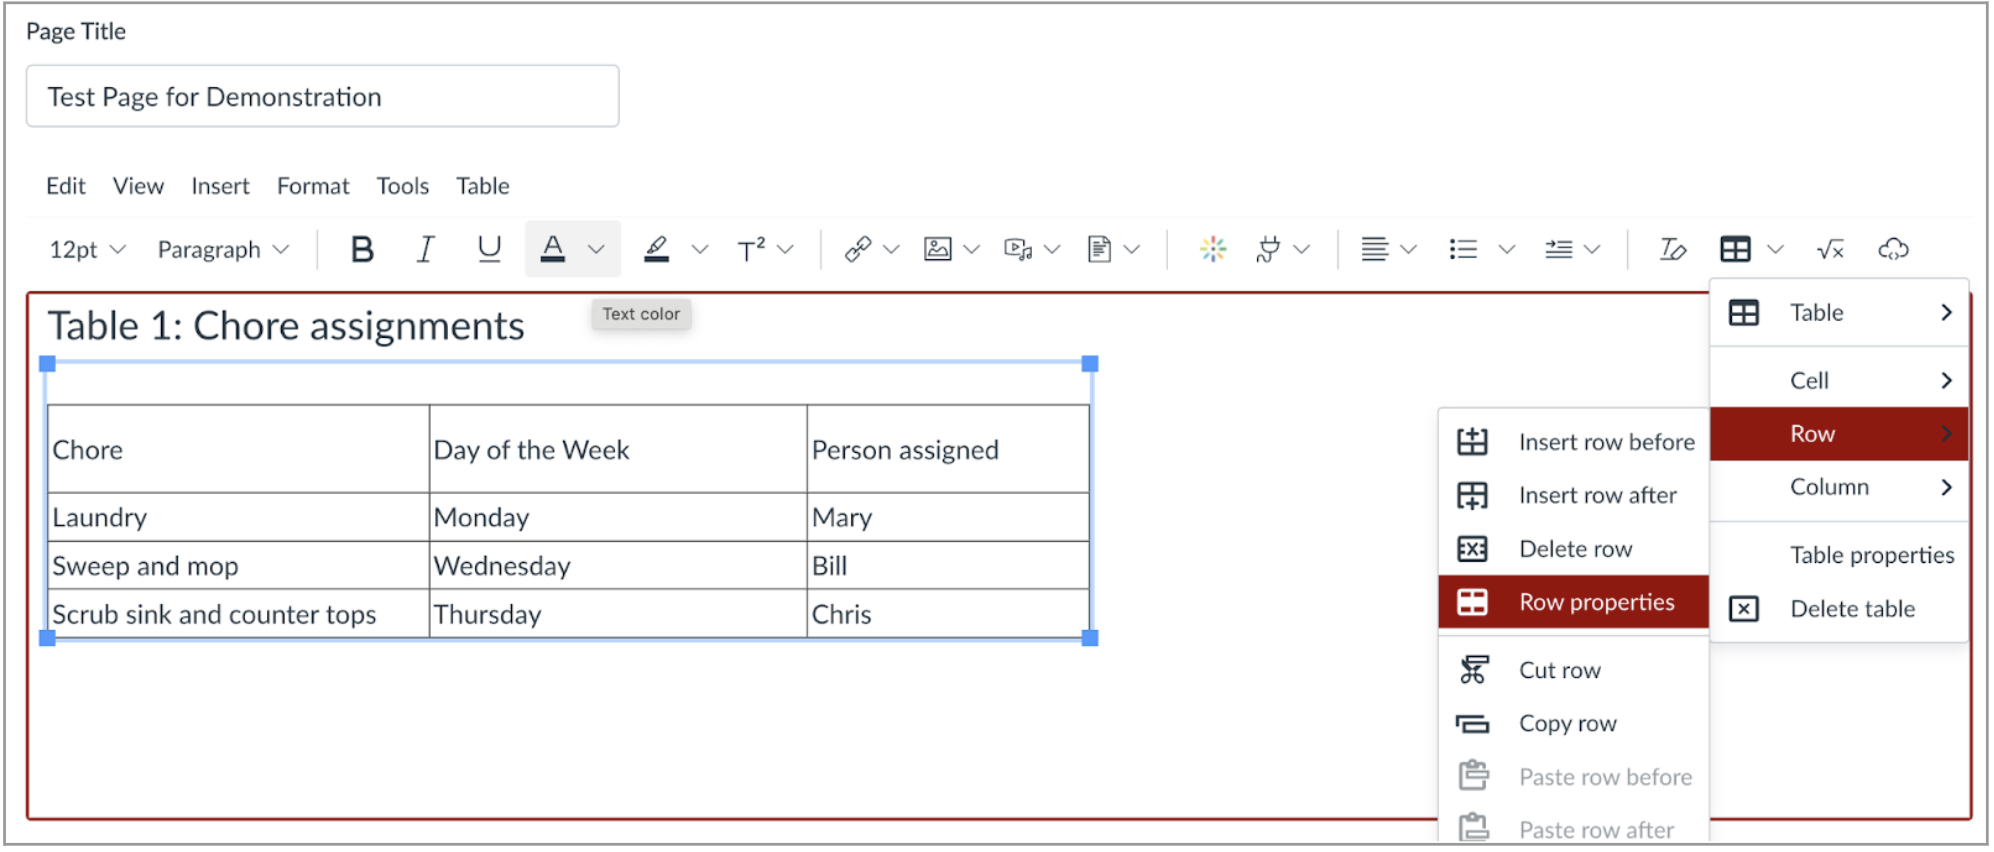Toggle bold formatting in the toolbar
Image resolution: width=1994 pixels, height=852 pixels.
[x=362, y=249]
